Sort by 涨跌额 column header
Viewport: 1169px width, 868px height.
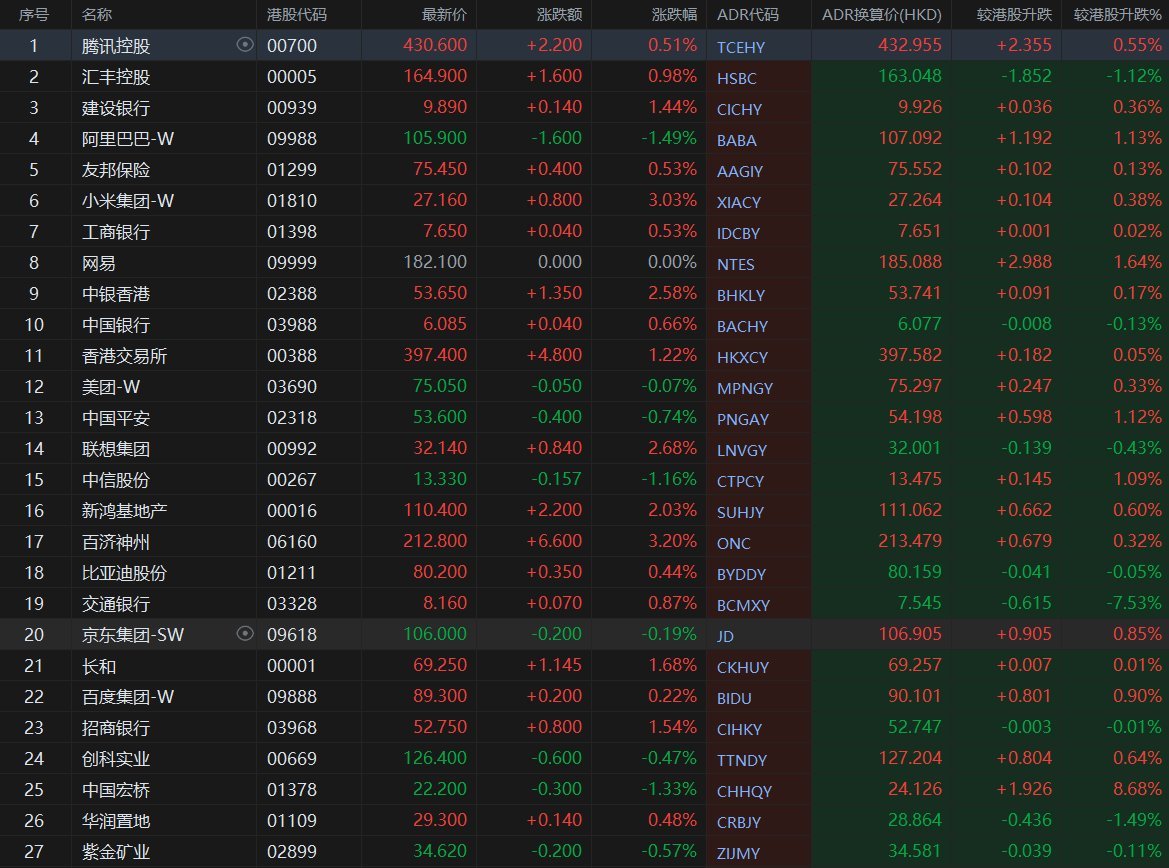point(559,14)
